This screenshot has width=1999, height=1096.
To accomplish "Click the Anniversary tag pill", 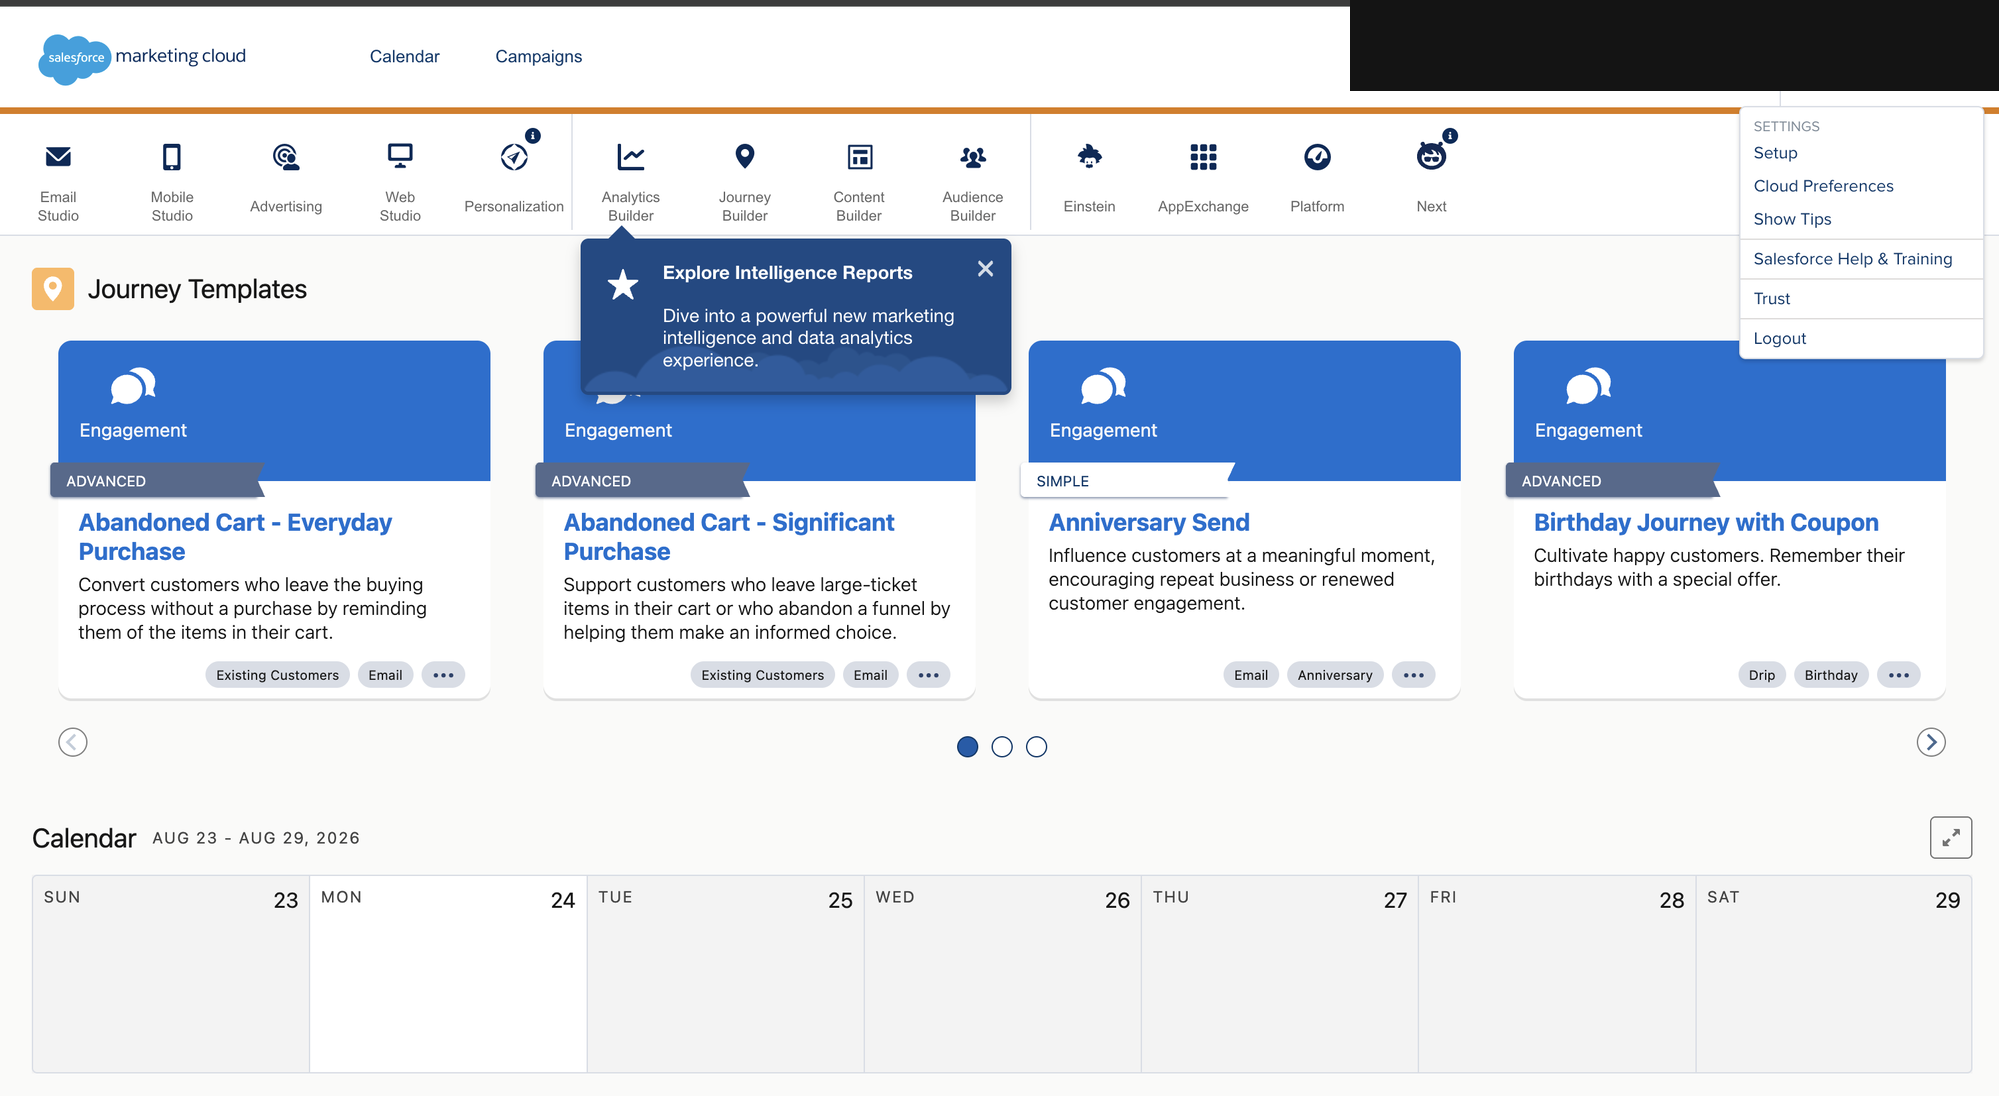I will point(1335,675).
